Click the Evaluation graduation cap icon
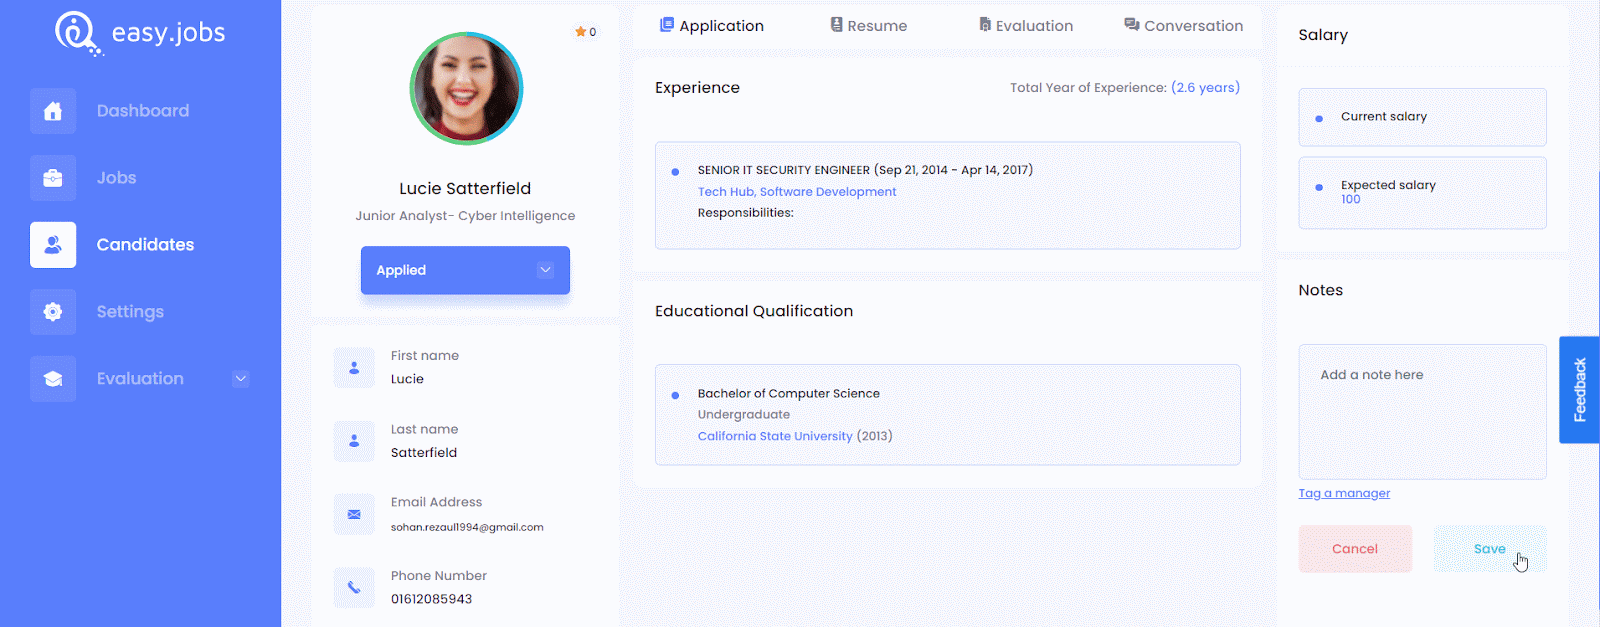The width and height of the screenshot is (1600, 627). coord(53,379)
